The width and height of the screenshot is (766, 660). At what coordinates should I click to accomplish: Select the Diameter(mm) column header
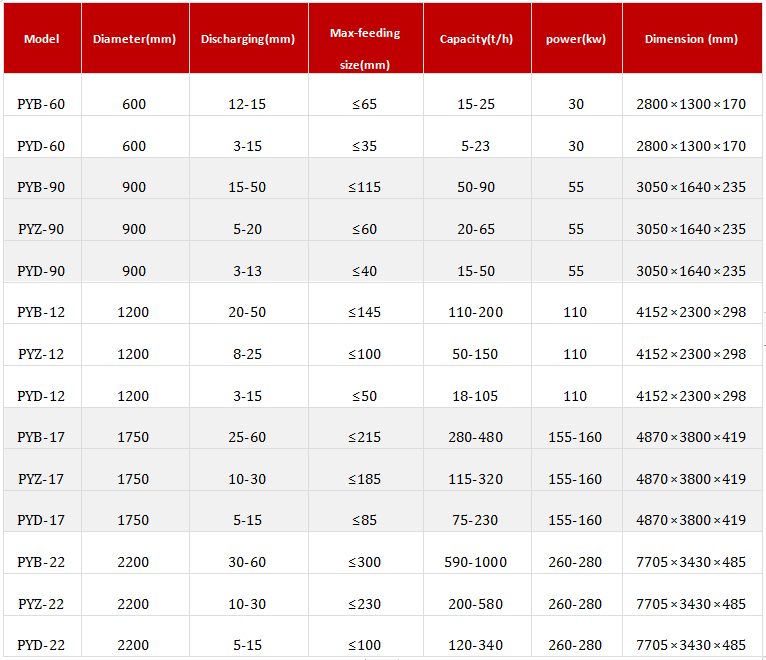coord(134,39)
